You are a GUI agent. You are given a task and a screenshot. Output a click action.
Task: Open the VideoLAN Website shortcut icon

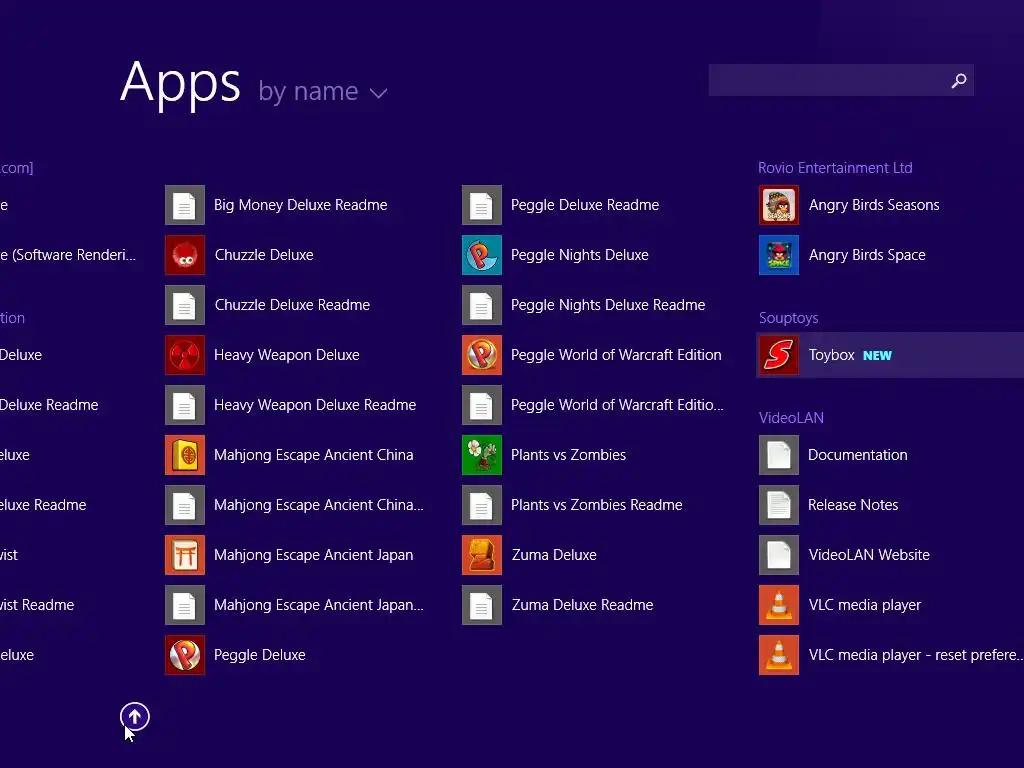[779, 554]
